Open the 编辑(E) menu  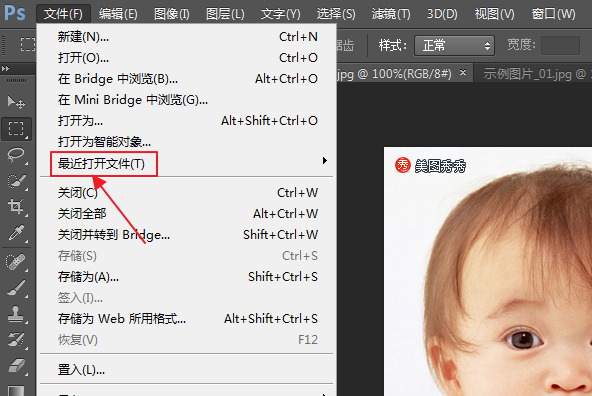[x=118, y=14]
